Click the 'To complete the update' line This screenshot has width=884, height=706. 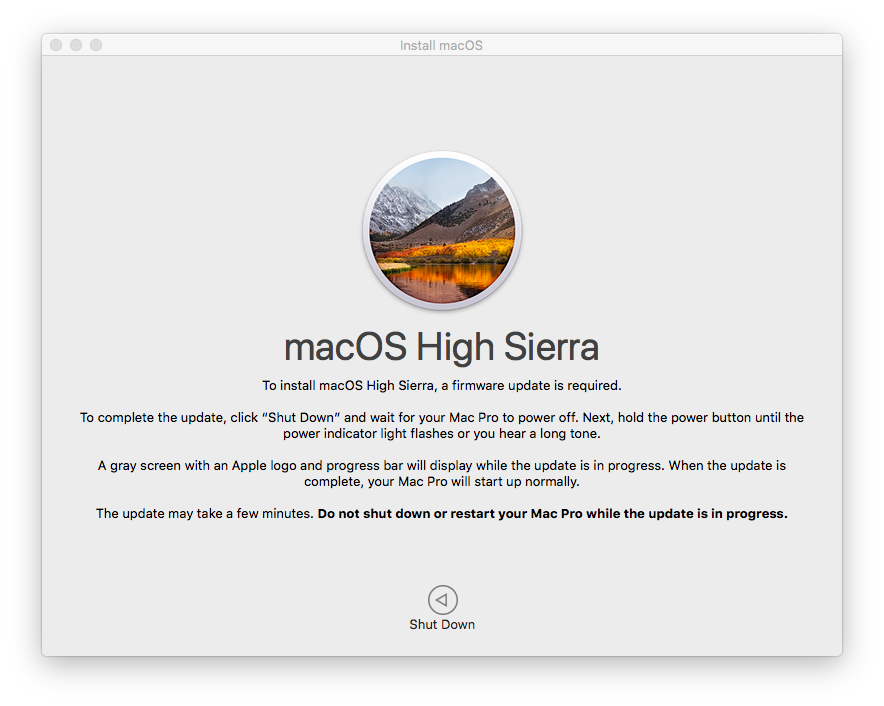click(442, 418)
